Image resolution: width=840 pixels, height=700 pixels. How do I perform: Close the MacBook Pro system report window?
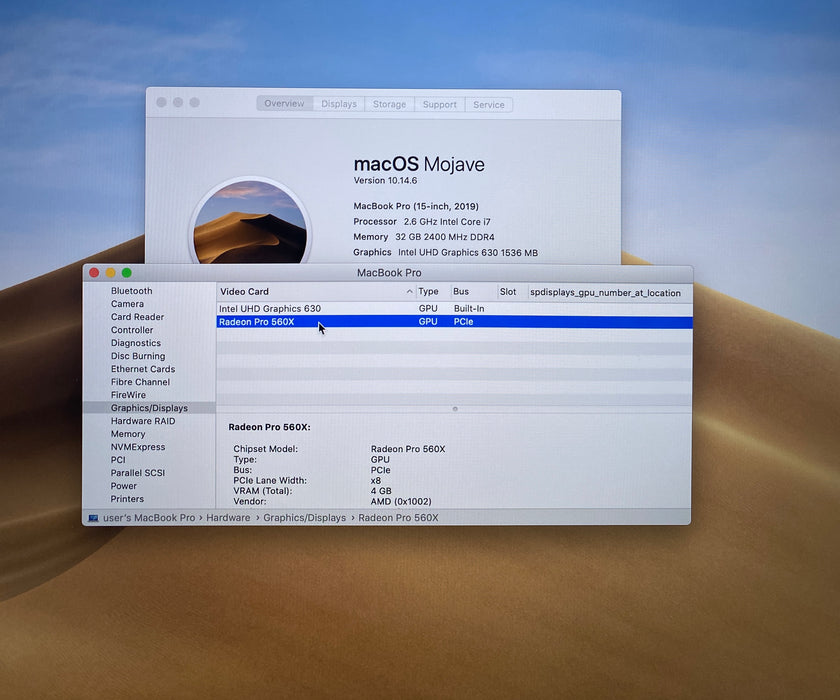94,273
